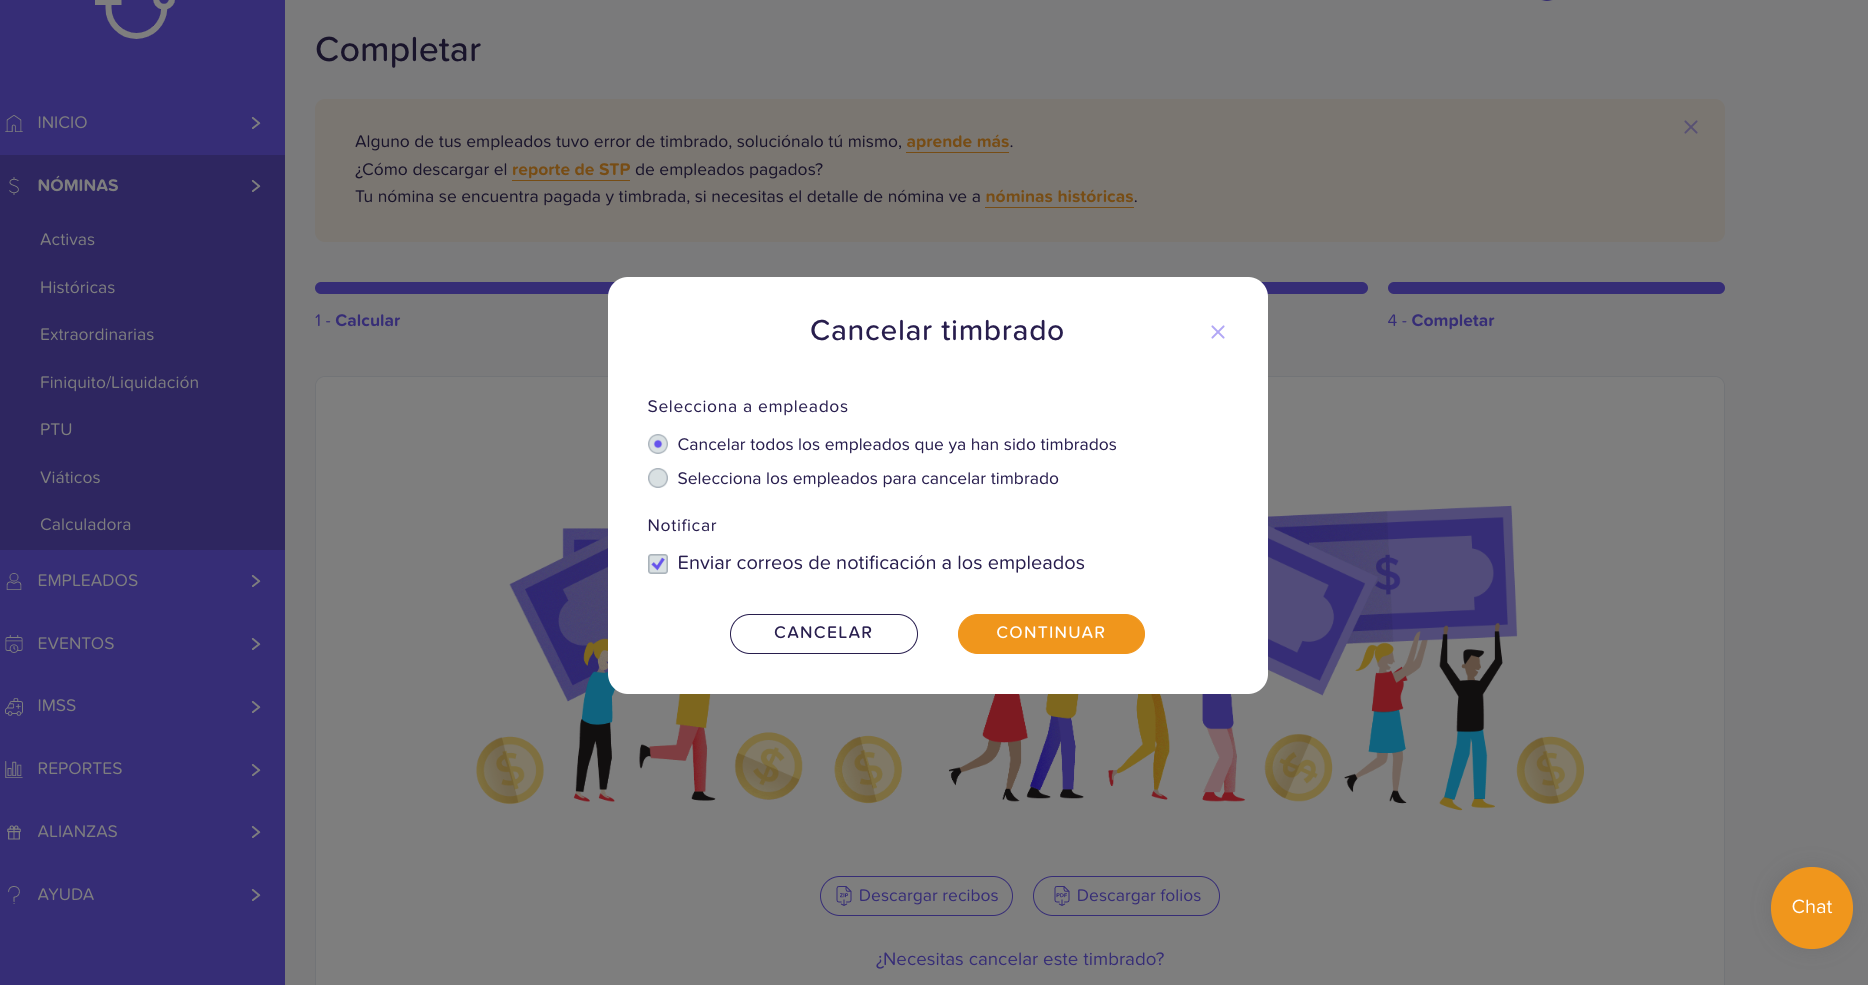Expand the REPORTES menu chevron
This screenshot has height=985, width=1868.
click(x=256, y=769)
